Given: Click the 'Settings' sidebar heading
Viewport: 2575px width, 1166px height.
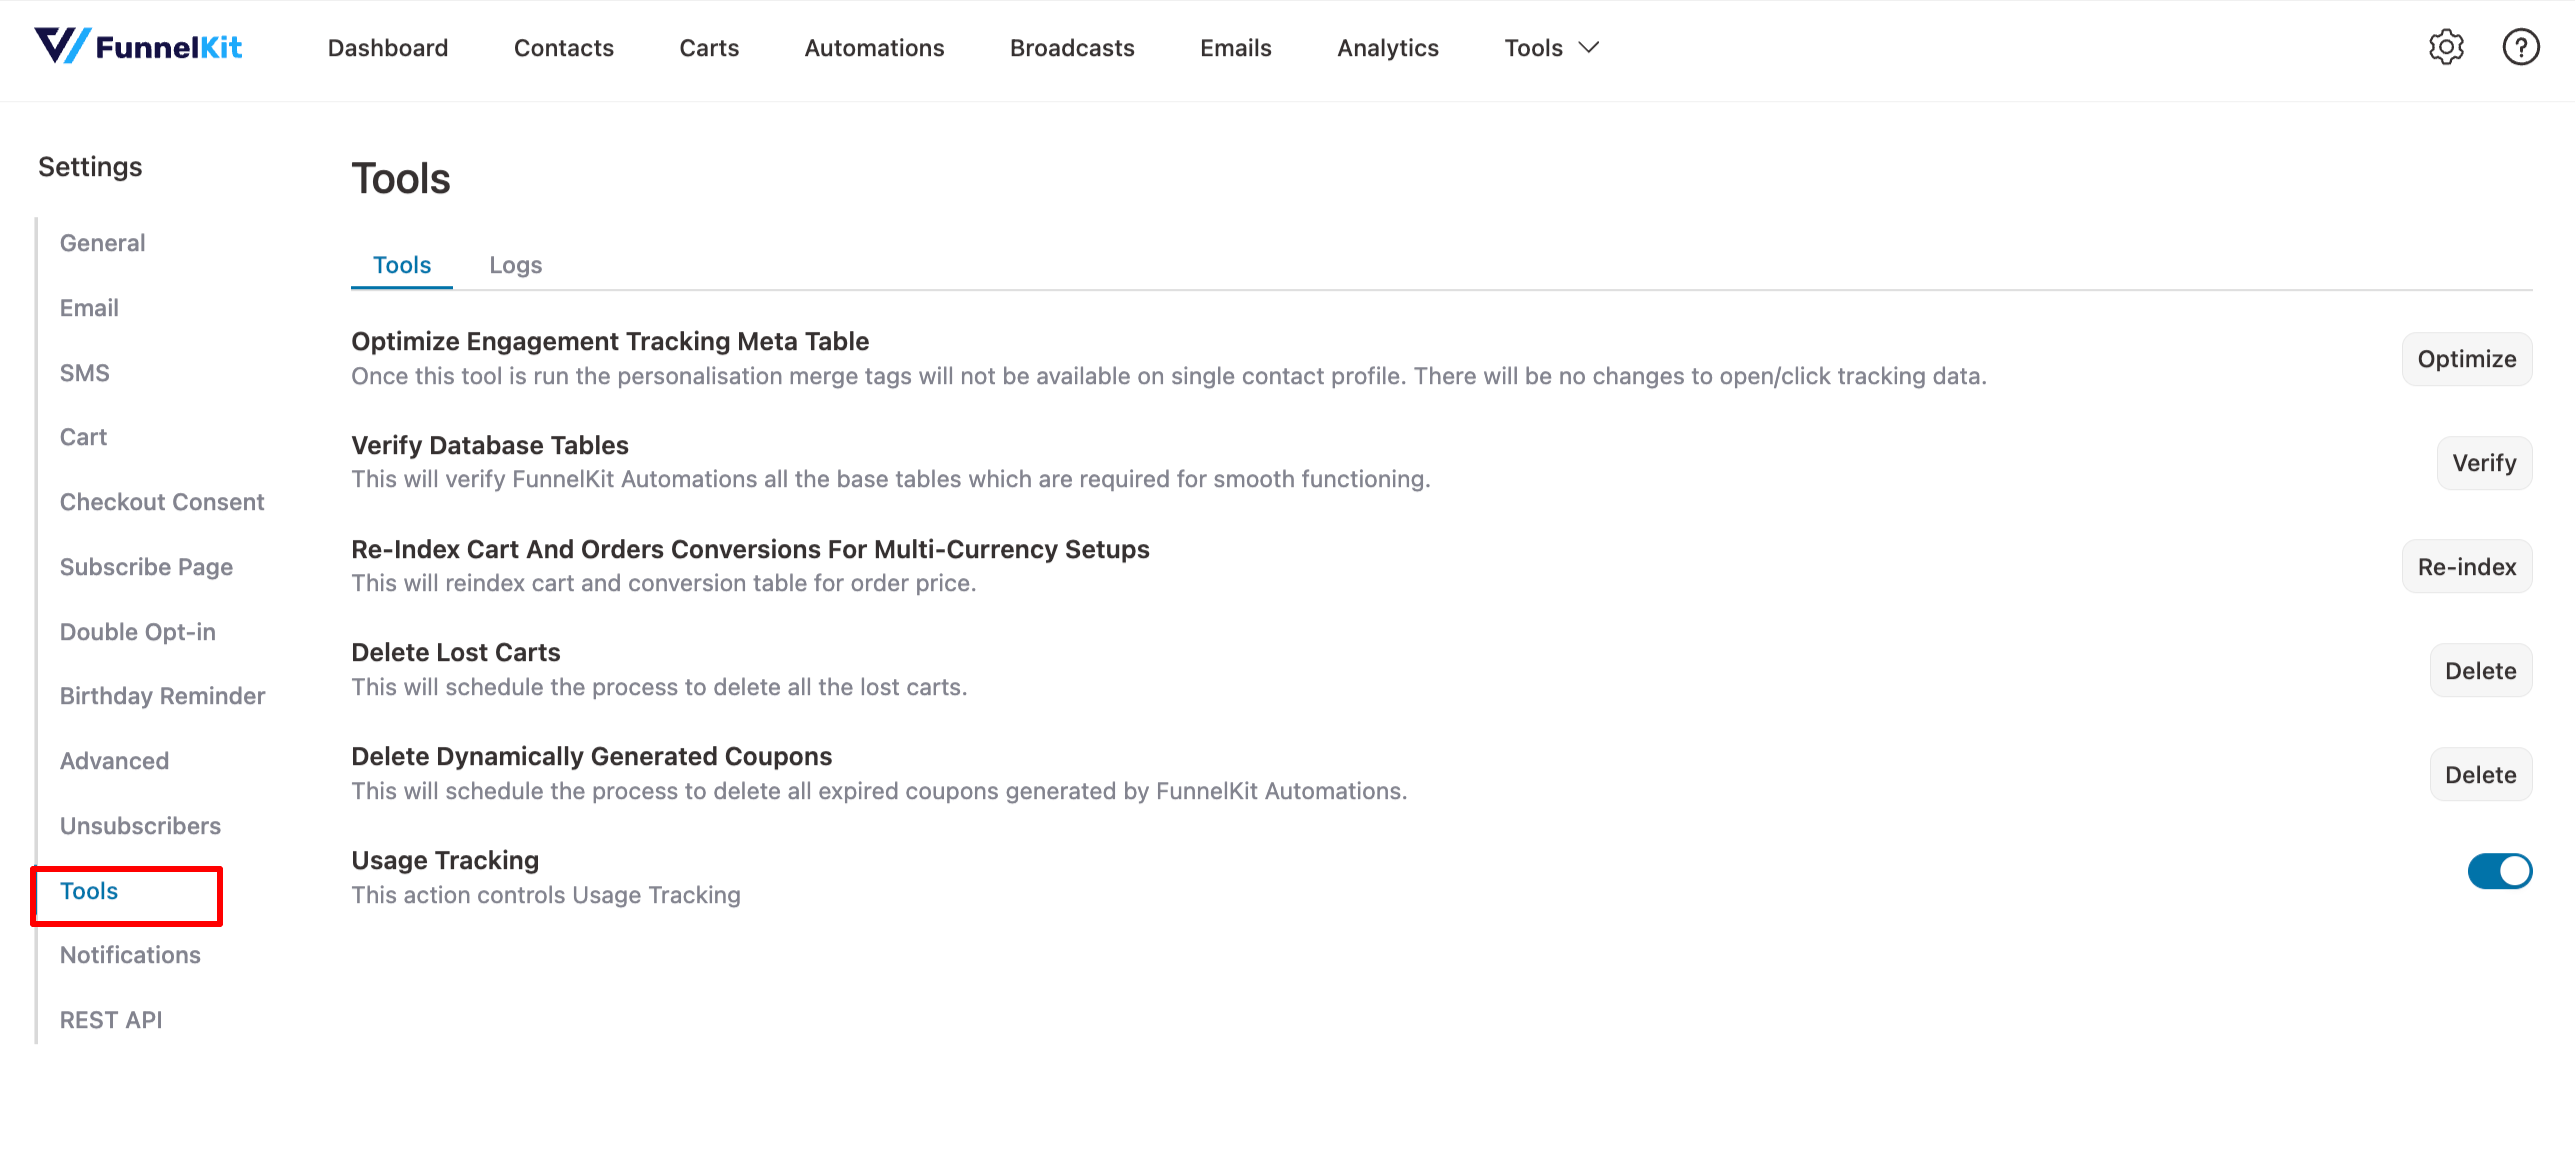Looking at the screenshot, I should tap(90, 167).
